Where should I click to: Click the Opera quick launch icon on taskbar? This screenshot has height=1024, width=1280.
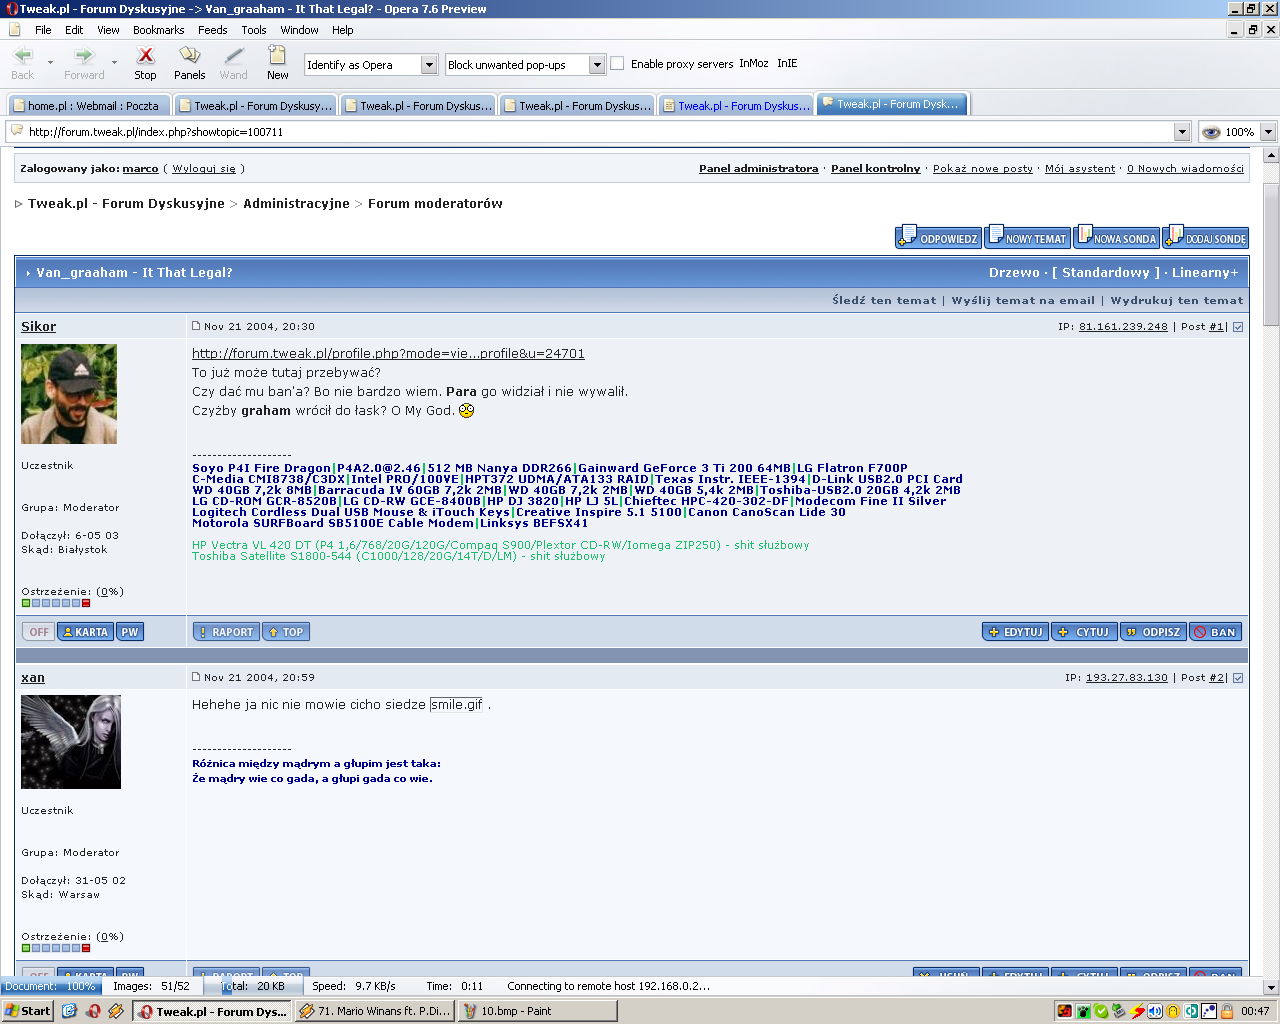click(x=93, y=1011)
